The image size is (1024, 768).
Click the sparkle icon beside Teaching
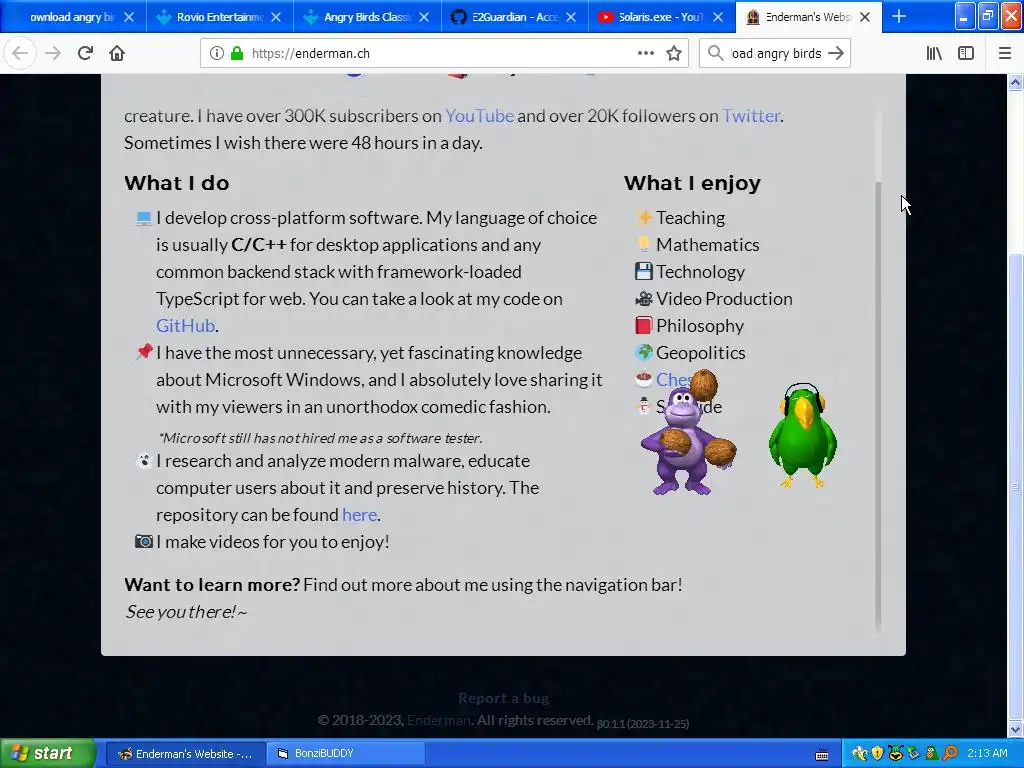[x=643, y=217]
